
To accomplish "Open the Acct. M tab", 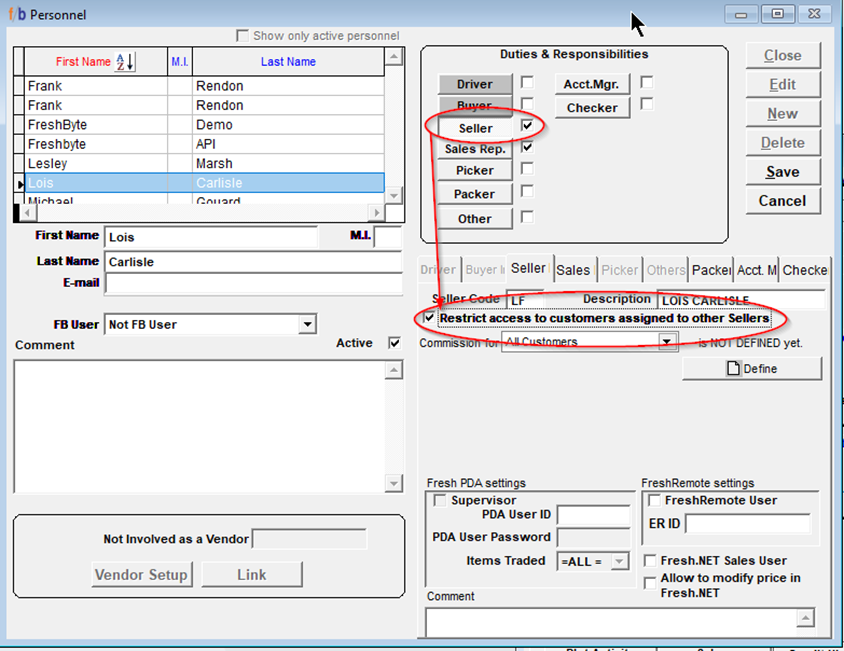I will (756, 269).
